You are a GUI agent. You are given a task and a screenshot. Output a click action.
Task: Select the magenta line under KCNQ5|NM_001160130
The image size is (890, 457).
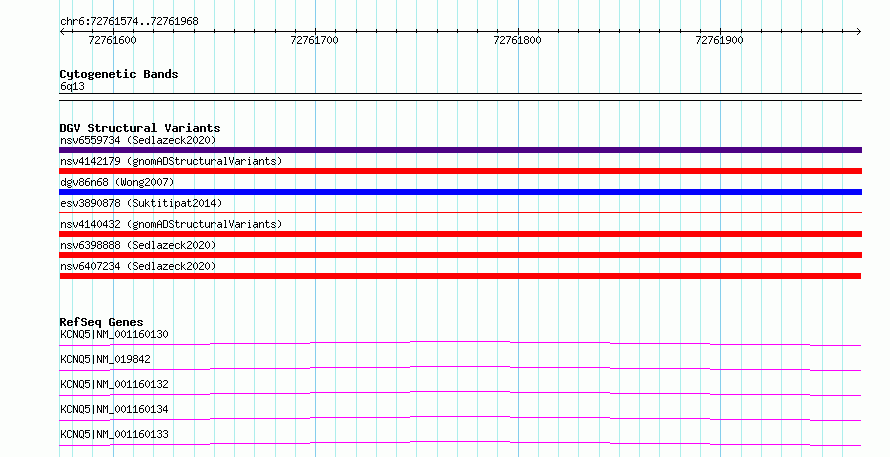tap(460, 343)
